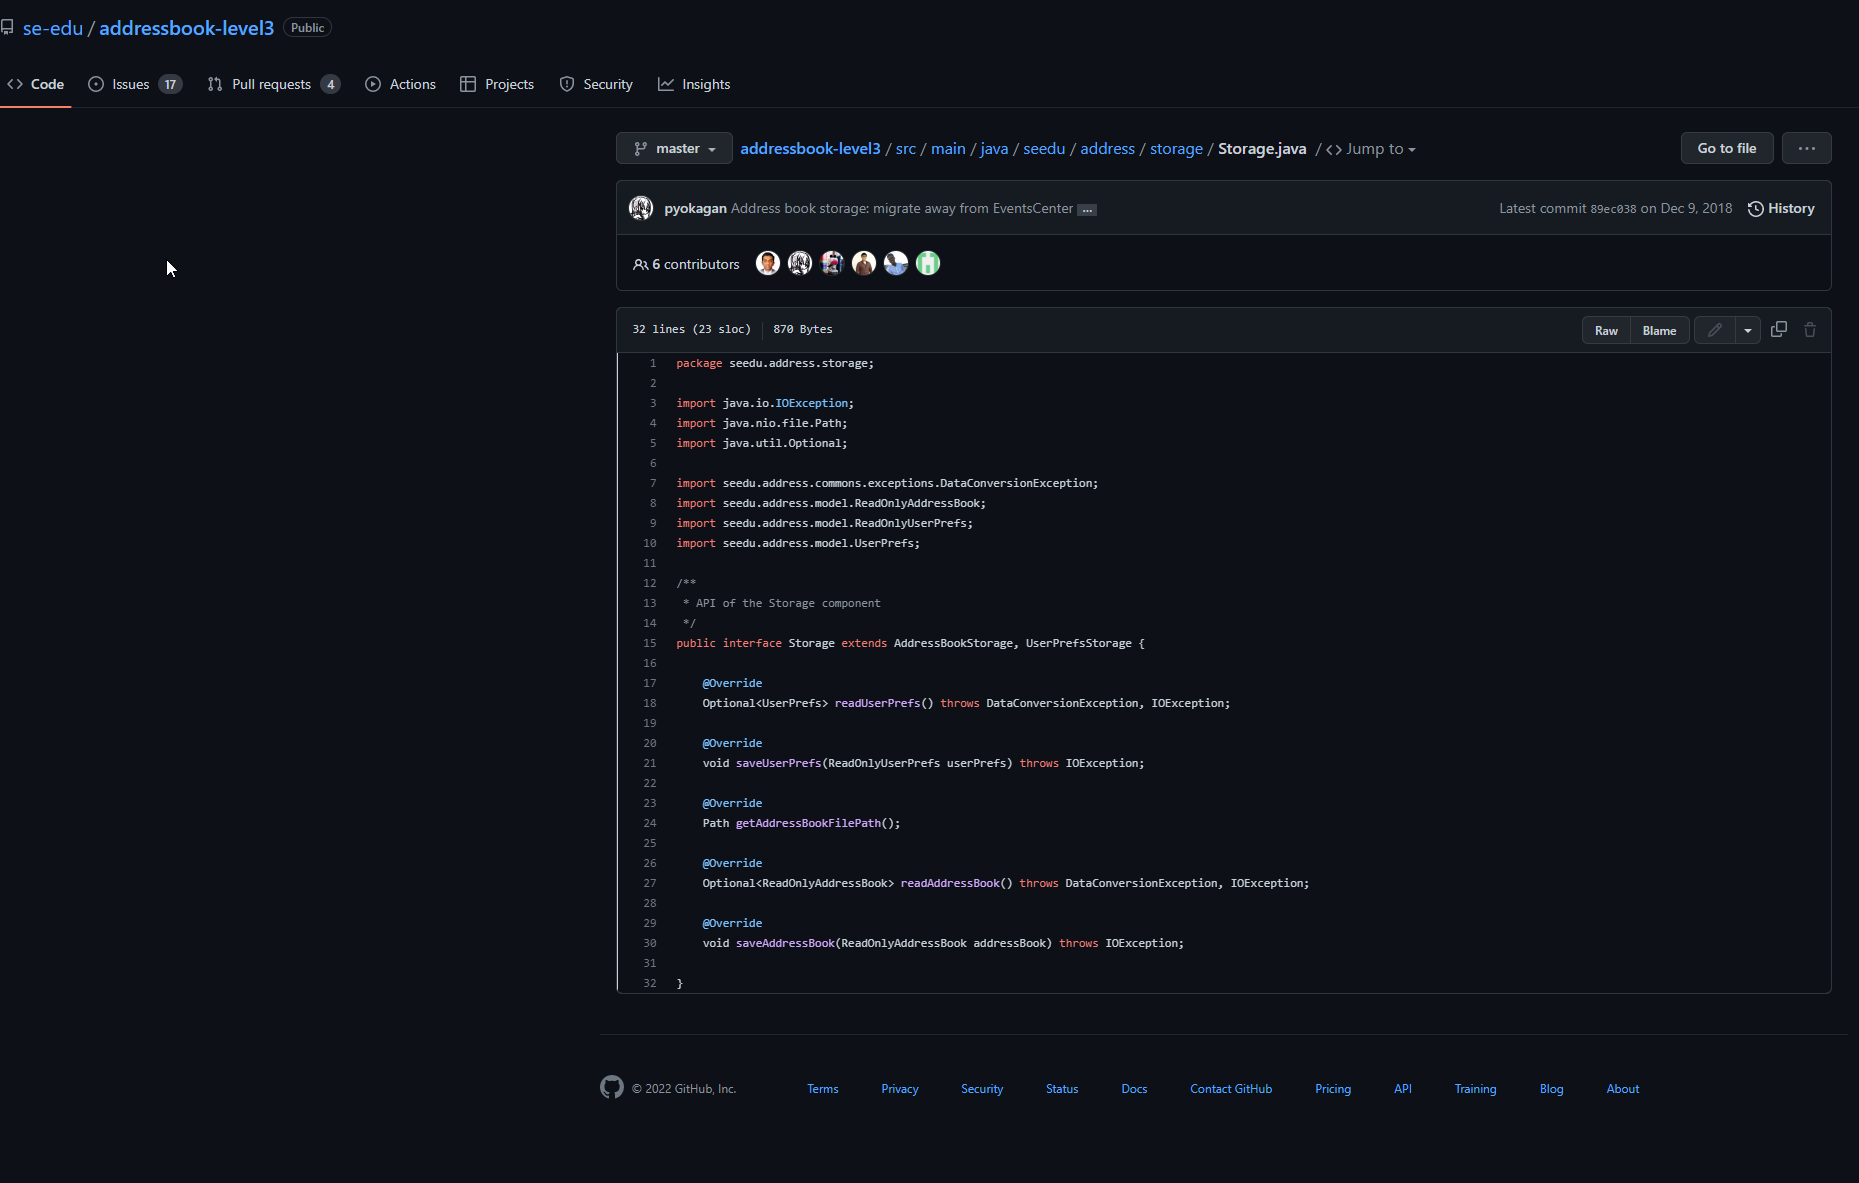Go to the java breadcrumb folder
The image size is (1859, 1183).
point(994,148)
